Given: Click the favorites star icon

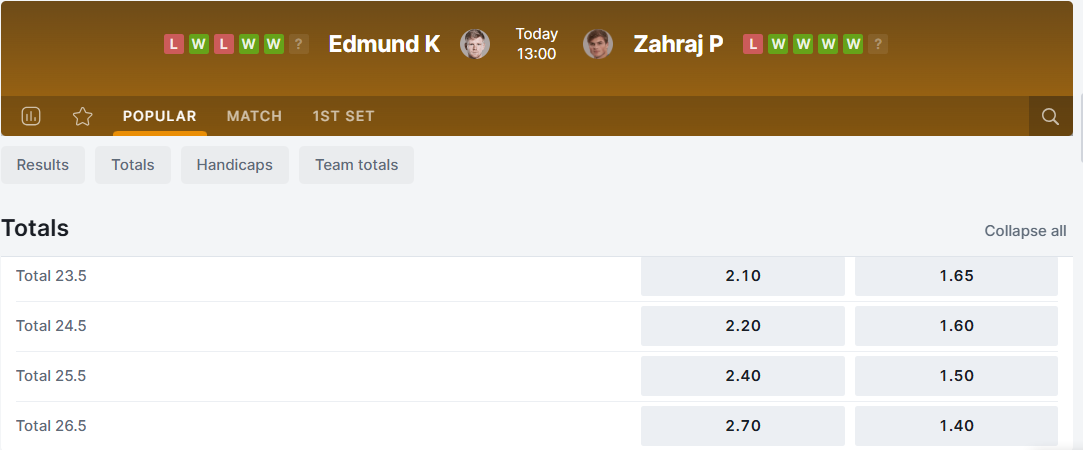Looking at the screenshot, I should [x=82, y=116].
